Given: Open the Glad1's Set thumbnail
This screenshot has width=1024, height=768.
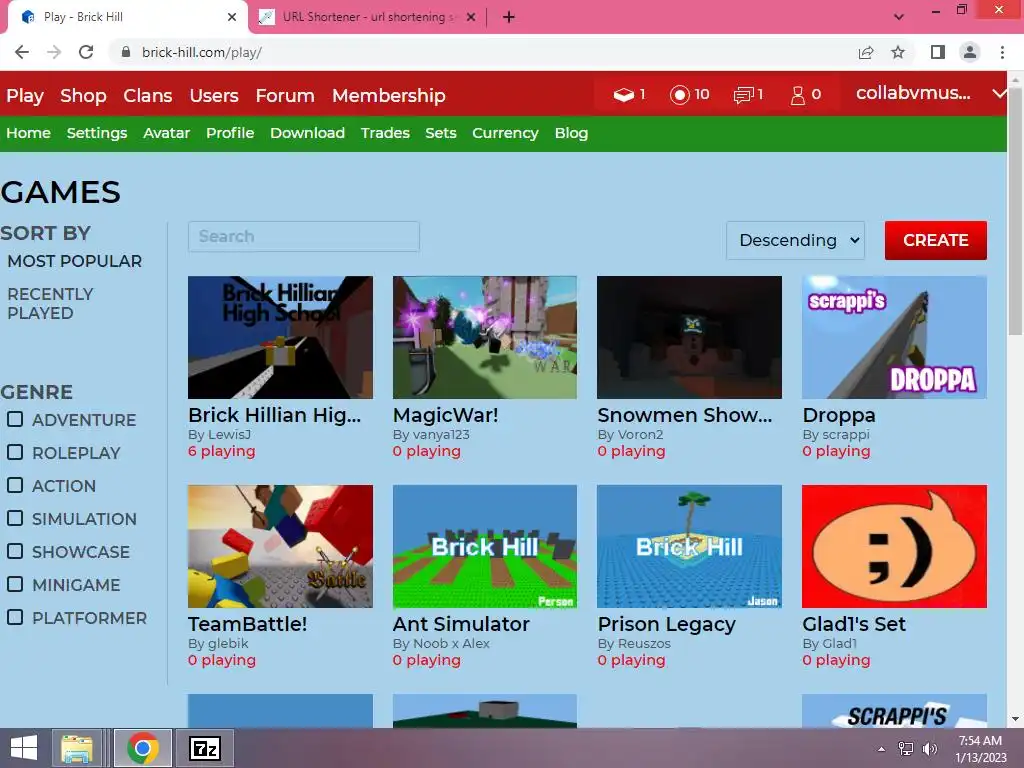Looking at the screenshot, I should pos(894,546).
